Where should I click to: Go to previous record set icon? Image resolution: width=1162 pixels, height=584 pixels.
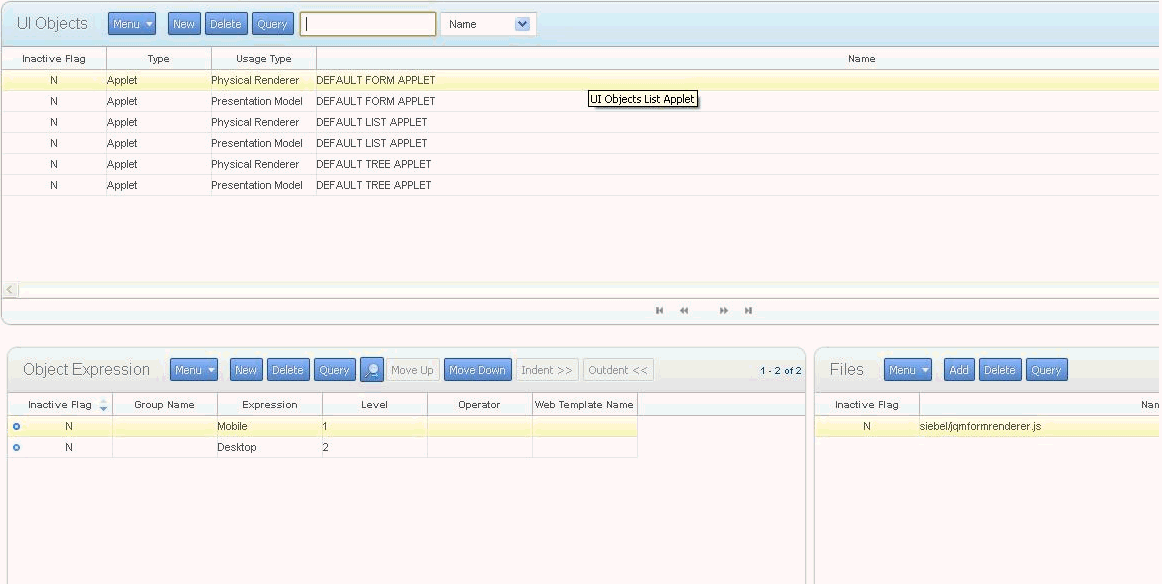click(684, 311)
